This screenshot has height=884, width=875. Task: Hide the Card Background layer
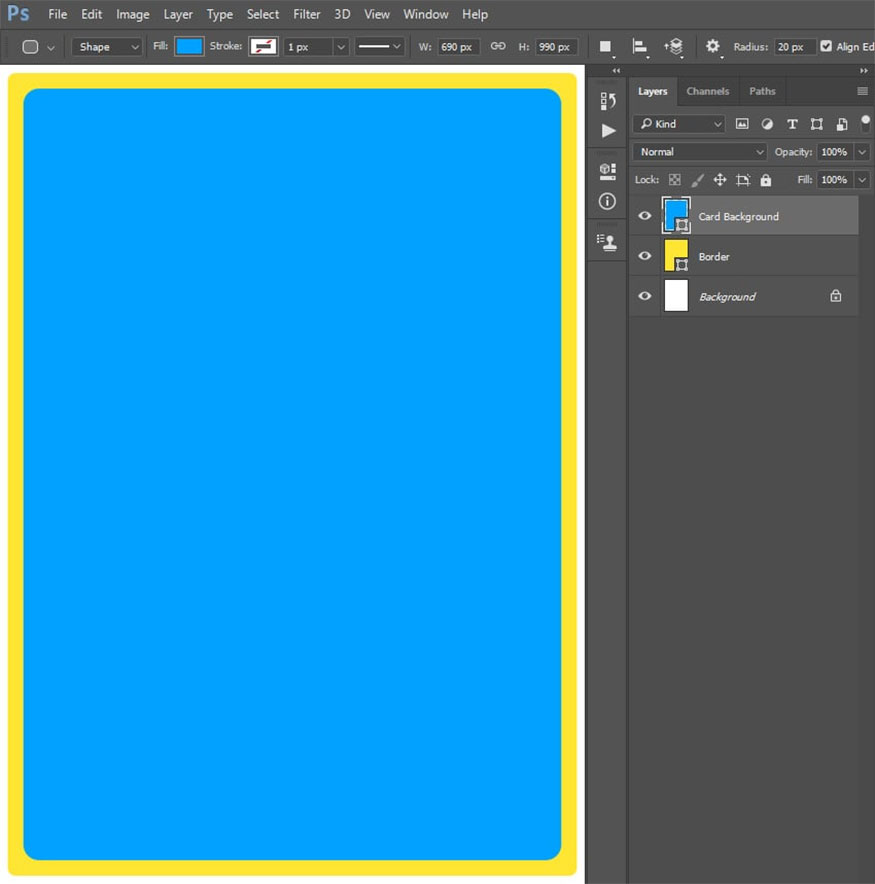(645, 216)
